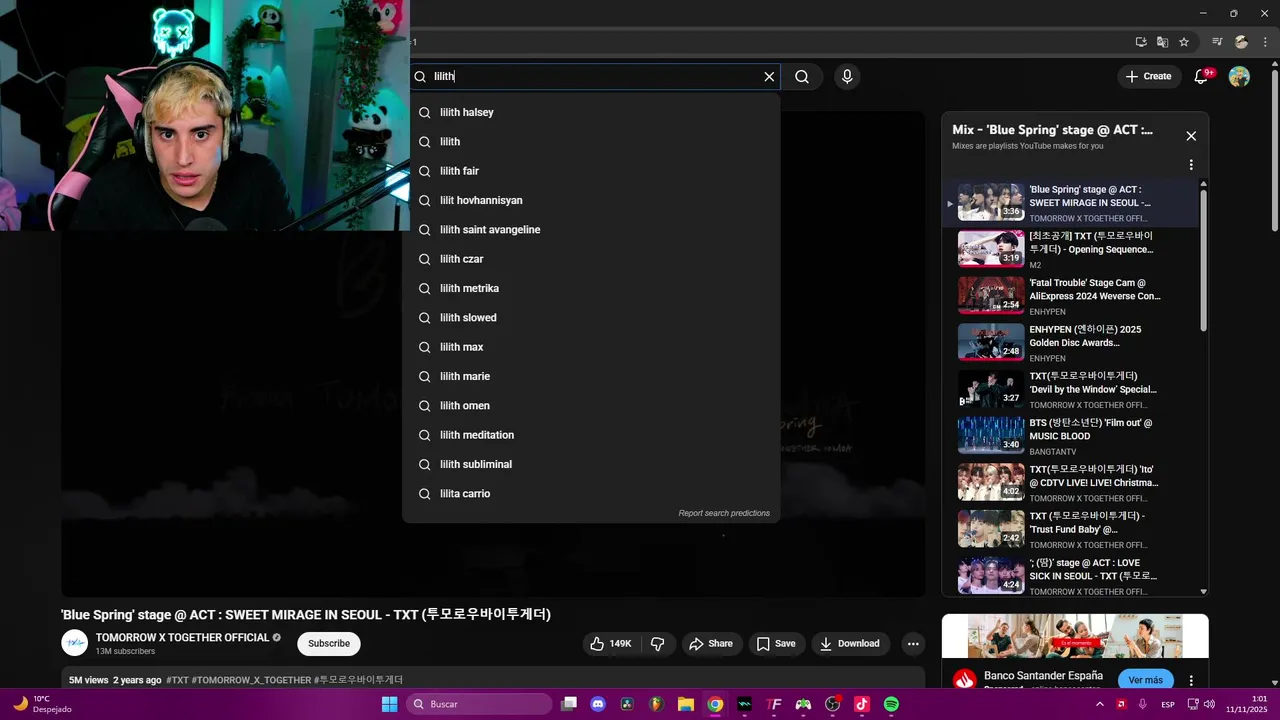
Task: Select the 'lilit hovhannisyan' suggestion
Action: coord(591,200)
